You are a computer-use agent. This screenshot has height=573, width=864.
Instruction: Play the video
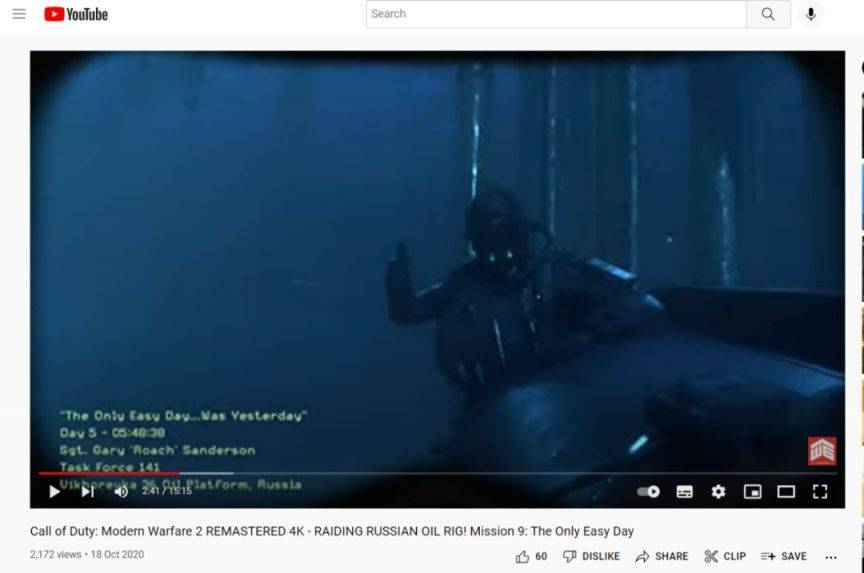[x=54, y=491]
